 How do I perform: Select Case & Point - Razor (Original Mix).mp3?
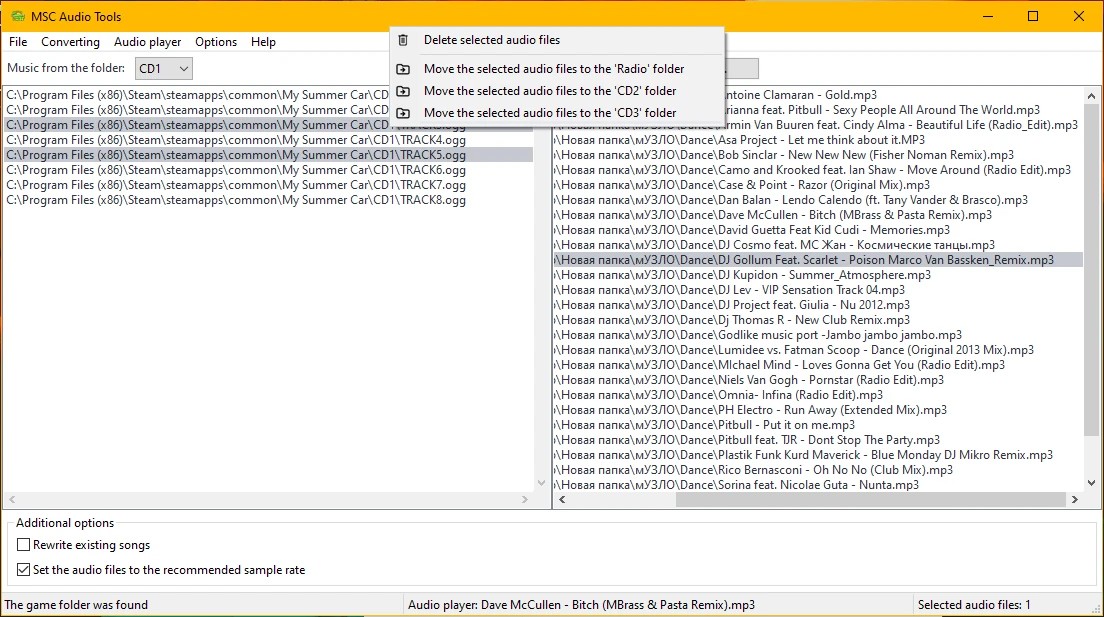(x=818, y=185)
